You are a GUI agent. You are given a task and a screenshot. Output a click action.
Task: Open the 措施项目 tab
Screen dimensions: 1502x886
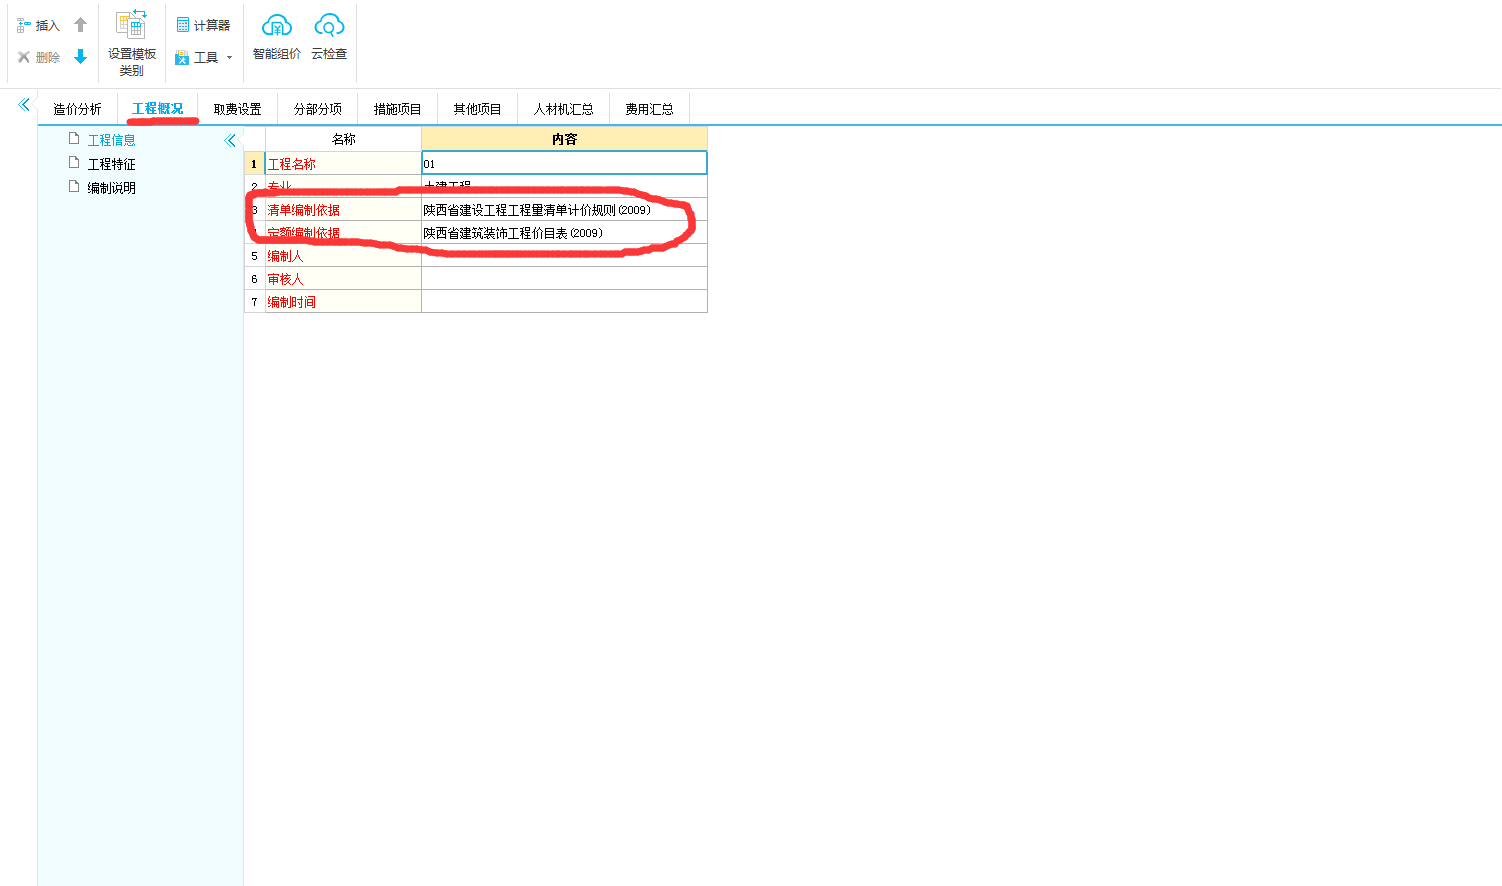398,109
